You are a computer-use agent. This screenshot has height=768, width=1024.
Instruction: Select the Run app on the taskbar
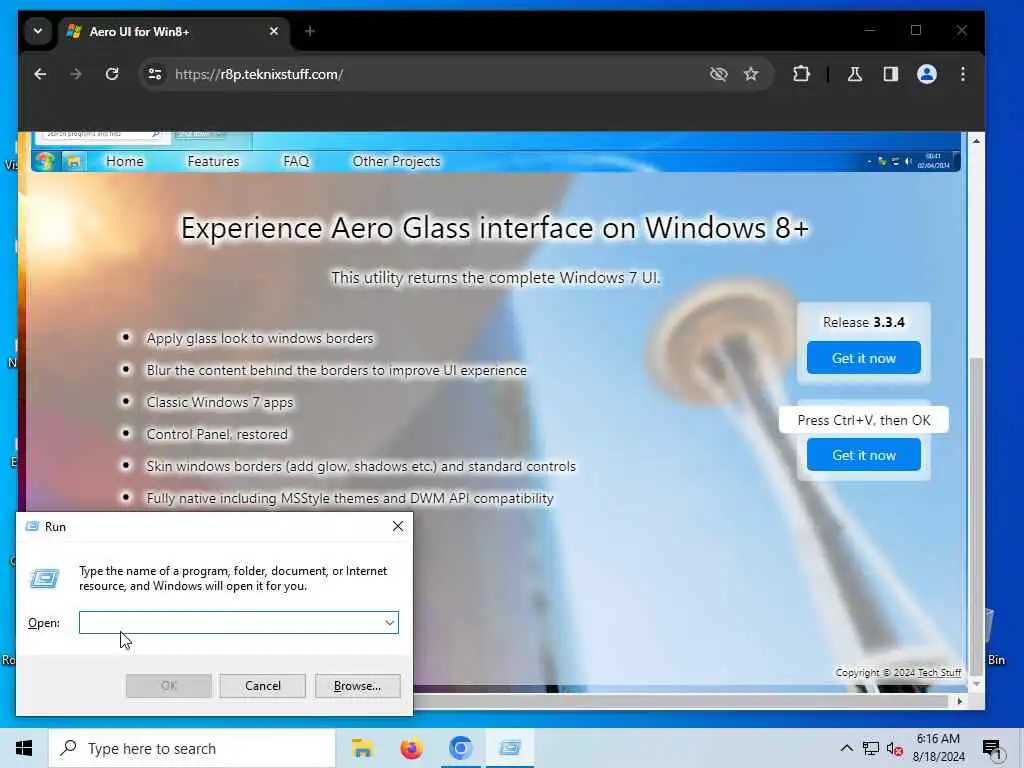coord(510,748)
